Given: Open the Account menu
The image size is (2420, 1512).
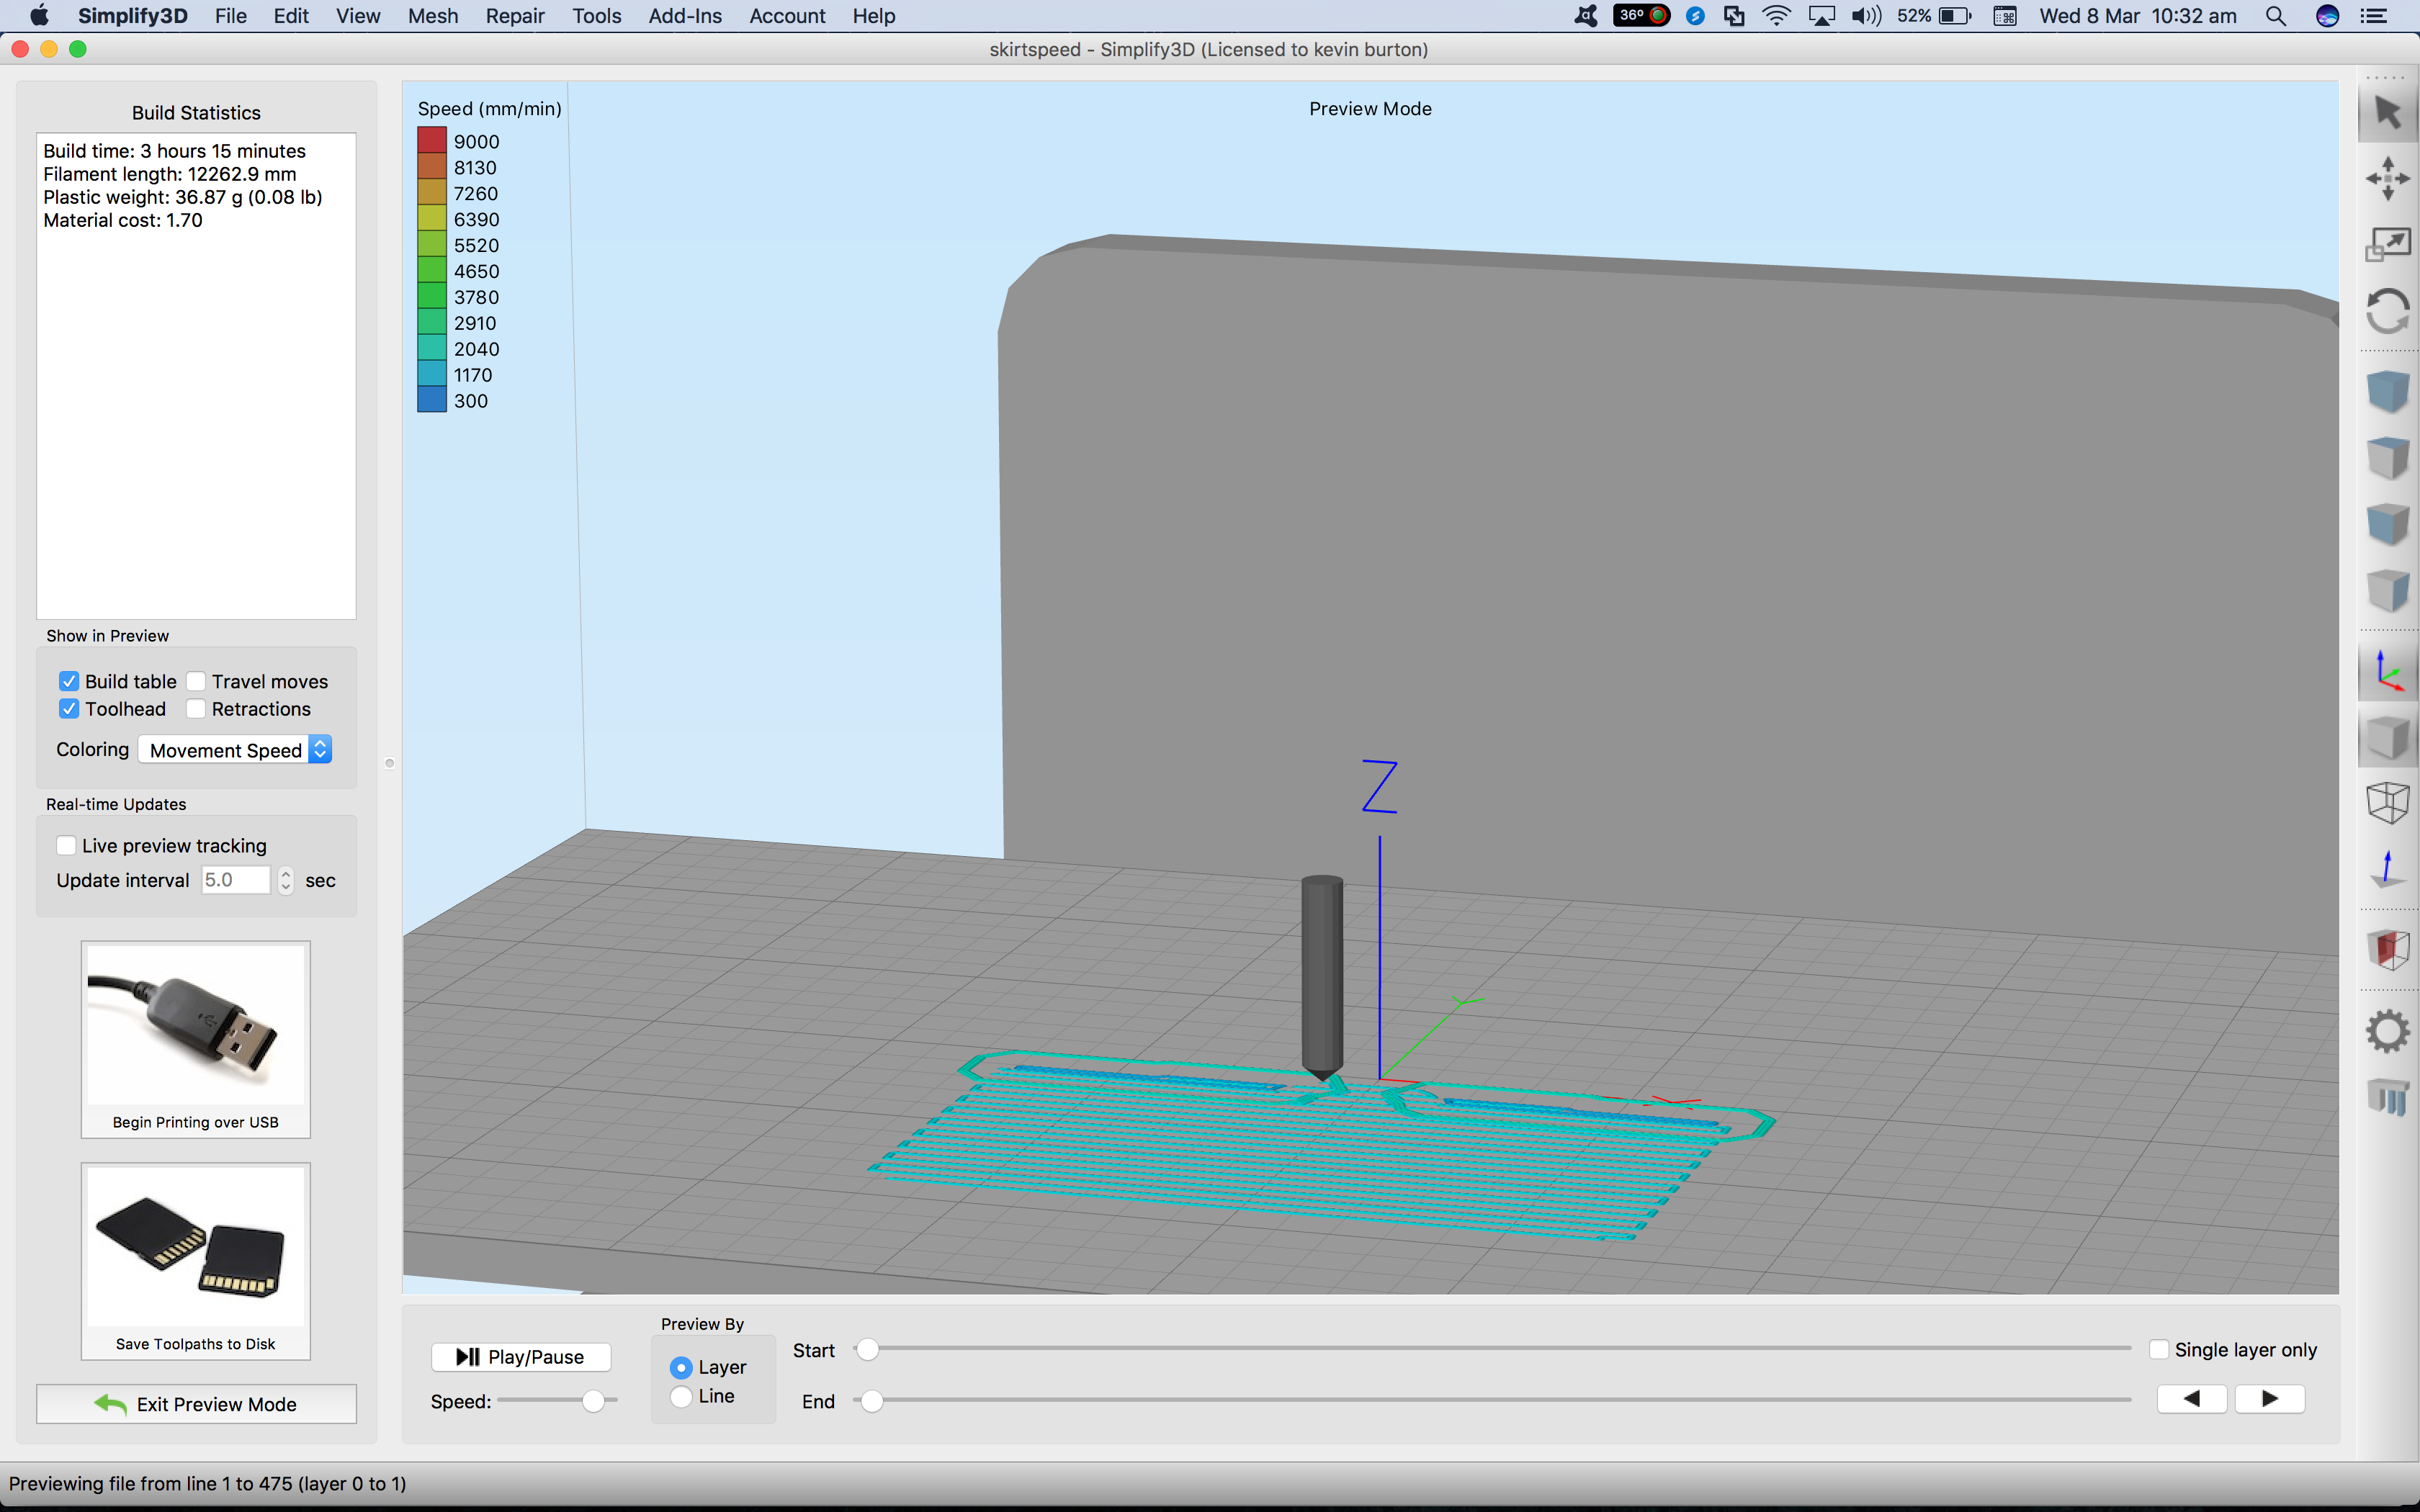Looking at the screenshot, I should pos(787,16).
